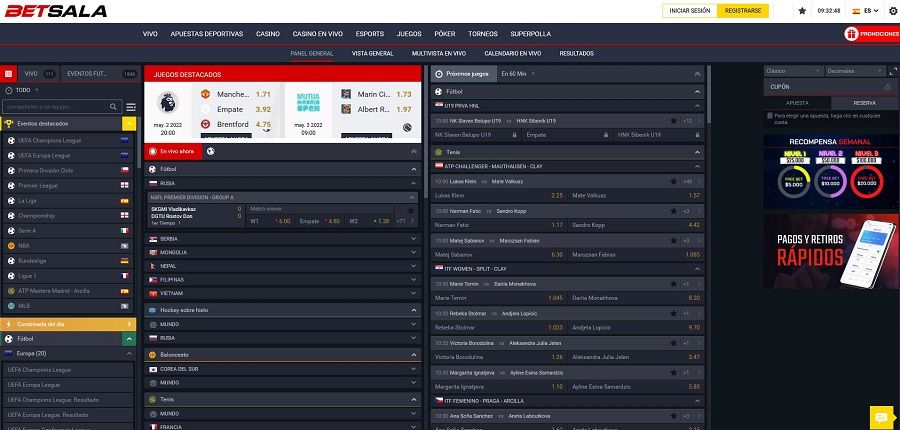Screen dimensions: 900x430
Task: Favorite the Nerman Fatic match star
Action: coord(673,211)
